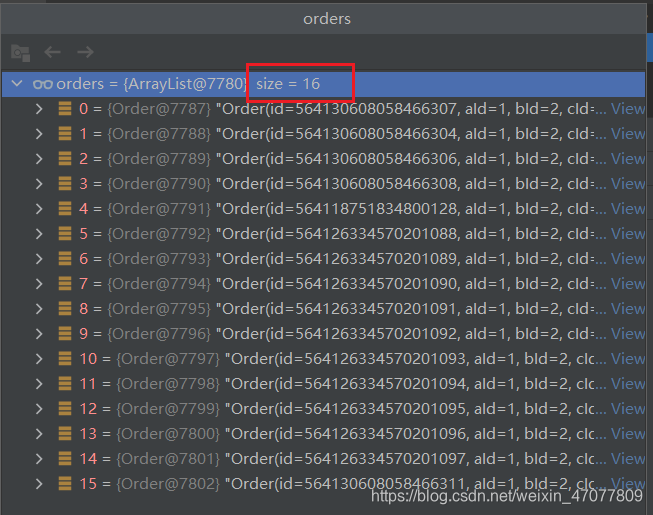Viewport: 653px width, 515px height.
Task: Expand element 10 Order@7797
Action: click(39, 359)
